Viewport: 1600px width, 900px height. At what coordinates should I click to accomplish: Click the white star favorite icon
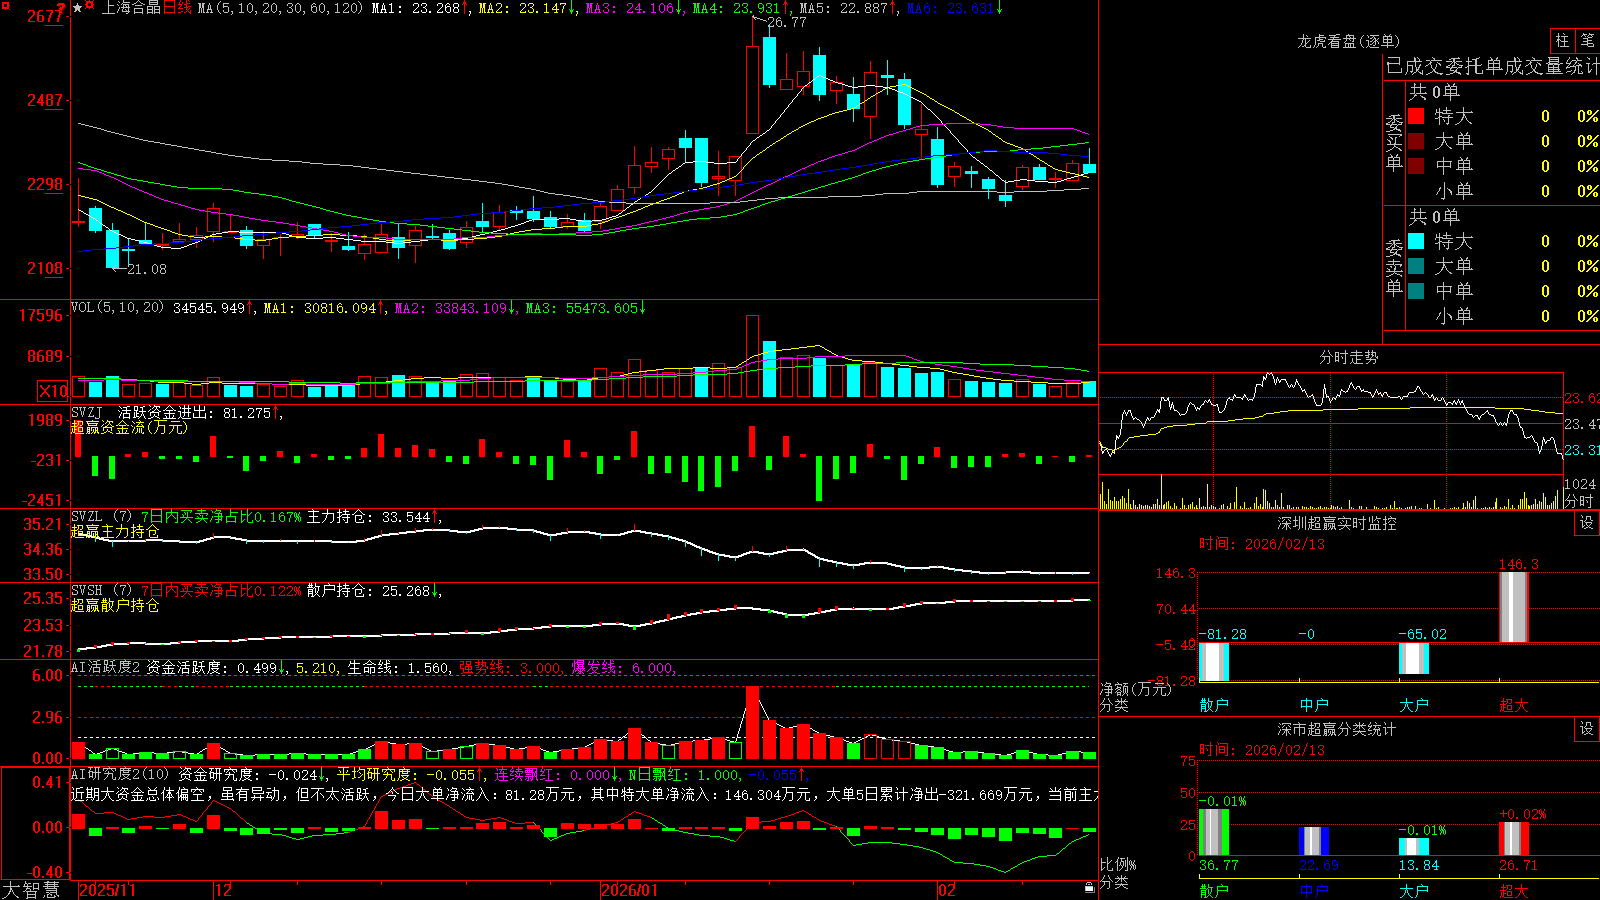pyautogui.click(x=78, y=8)
